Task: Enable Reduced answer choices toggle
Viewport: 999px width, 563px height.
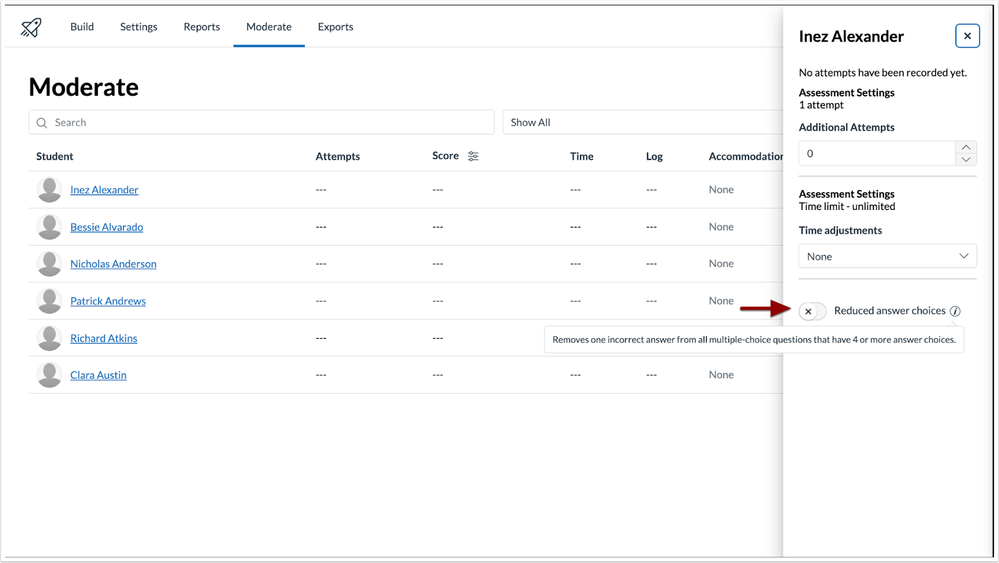Action: (812, 311)
